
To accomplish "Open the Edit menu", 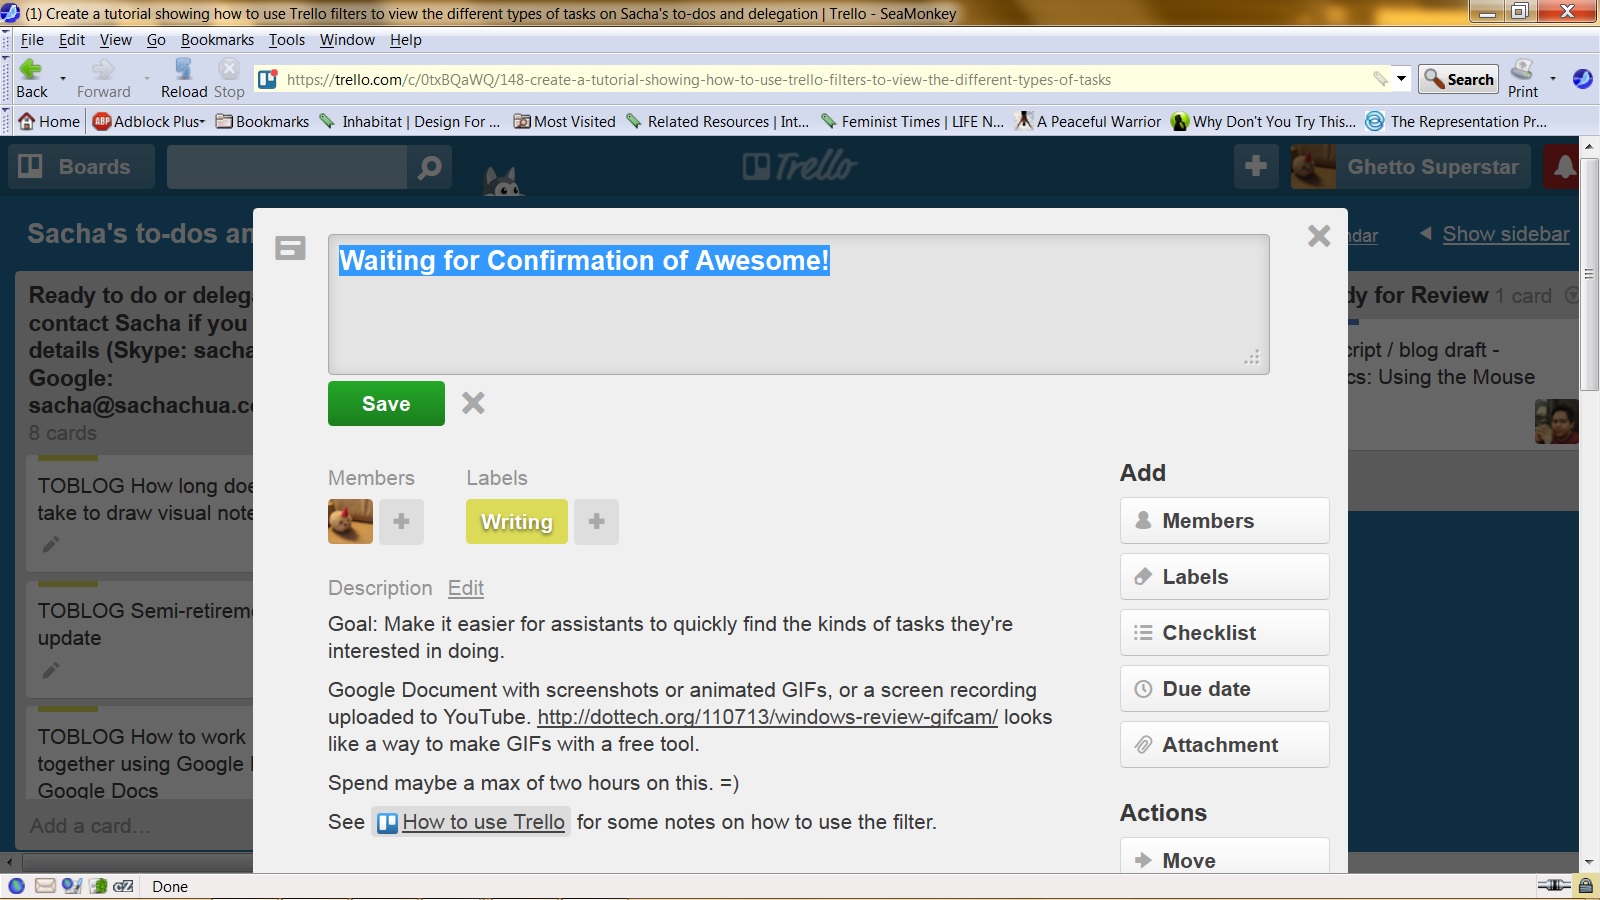I will 72,40.
